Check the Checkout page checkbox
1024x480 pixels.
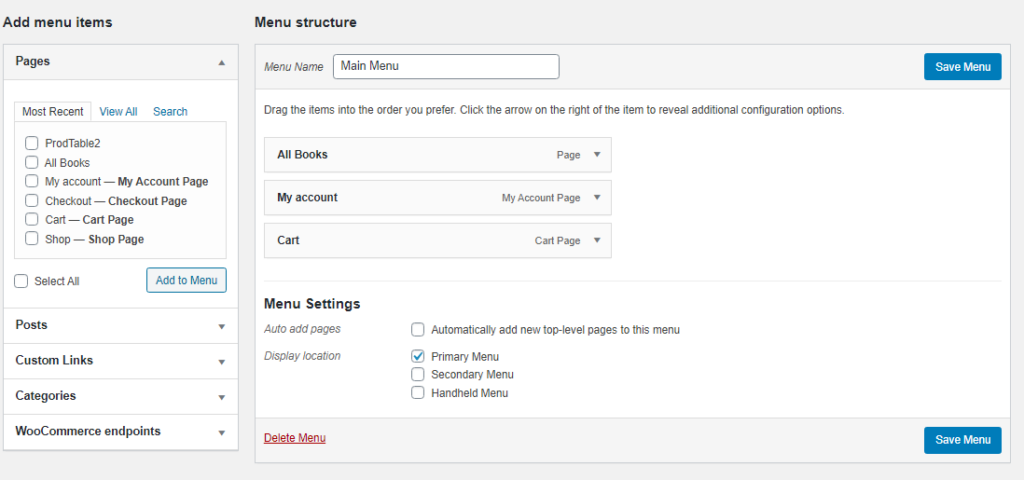coord(31,200)
